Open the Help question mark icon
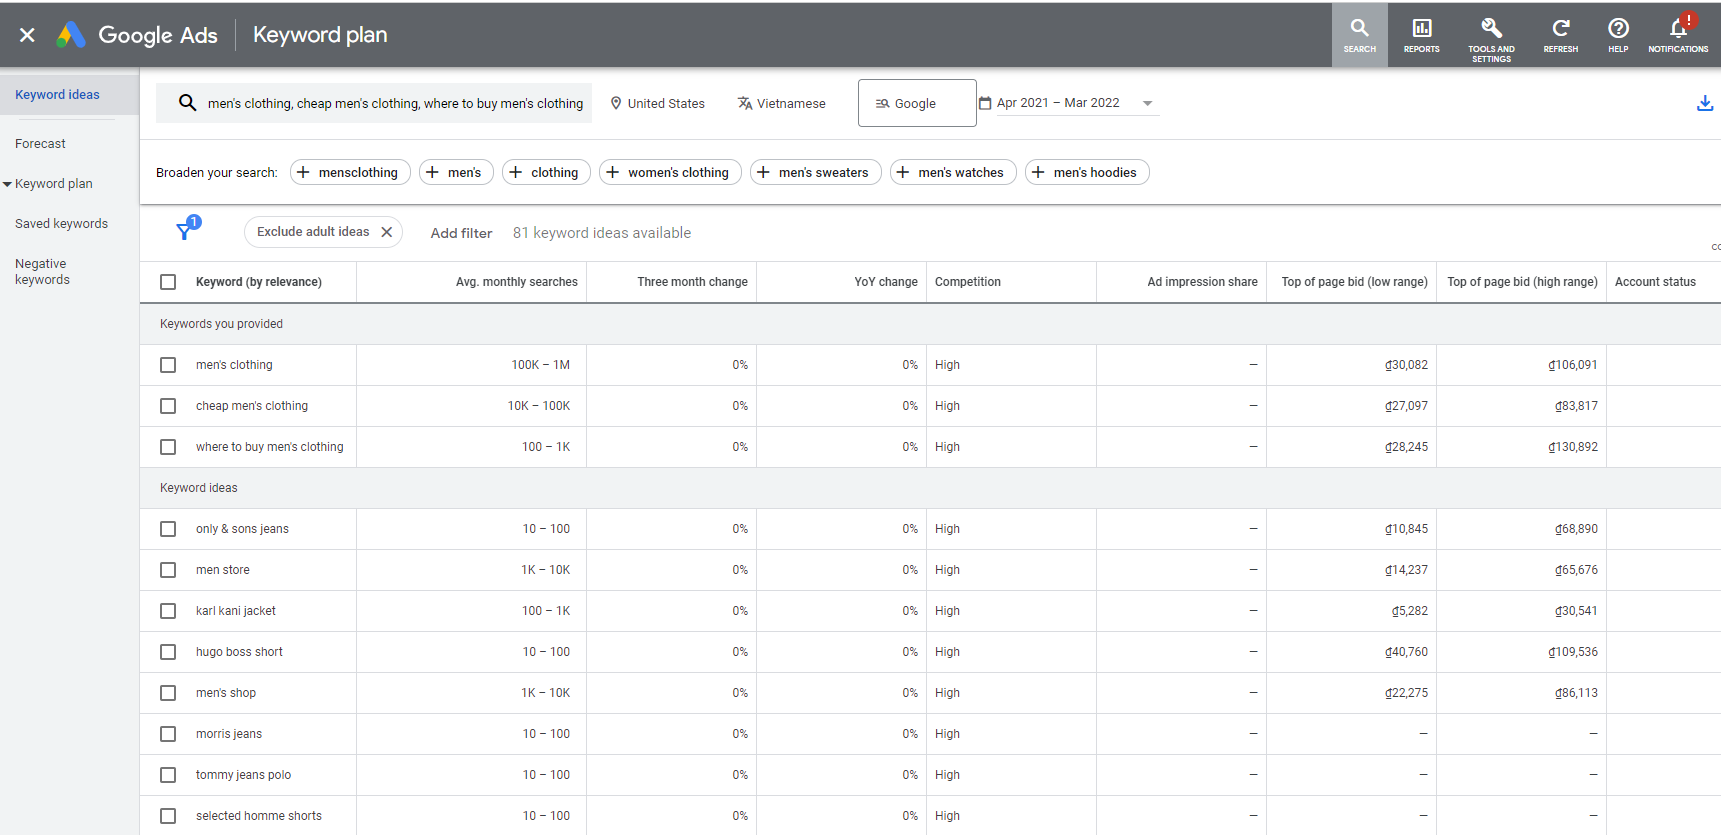 click(1618, 35)
